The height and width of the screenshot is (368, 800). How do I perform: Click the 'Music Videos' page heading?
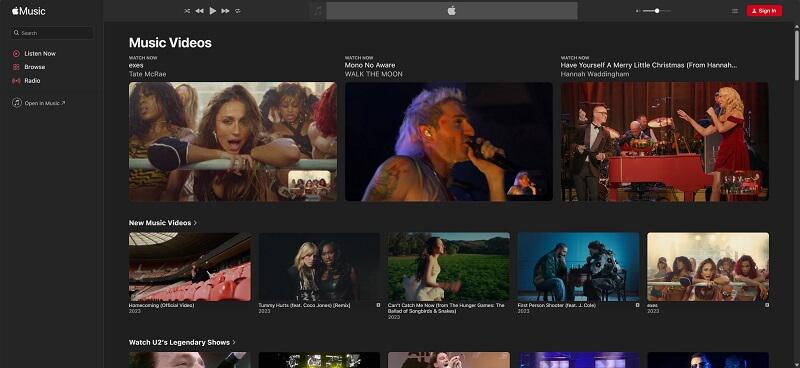point(170,43)
